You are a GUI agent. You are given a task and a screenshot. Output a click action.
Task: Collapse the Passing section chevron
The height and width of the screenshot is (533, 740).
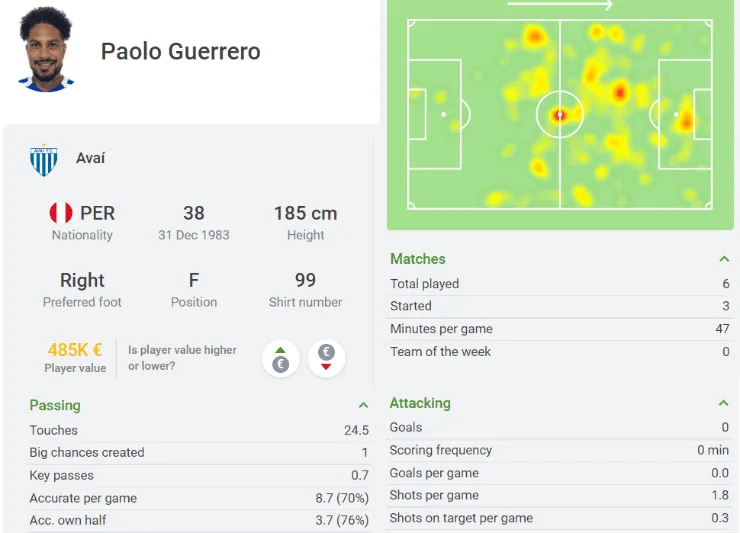click(x=363, y=405)
